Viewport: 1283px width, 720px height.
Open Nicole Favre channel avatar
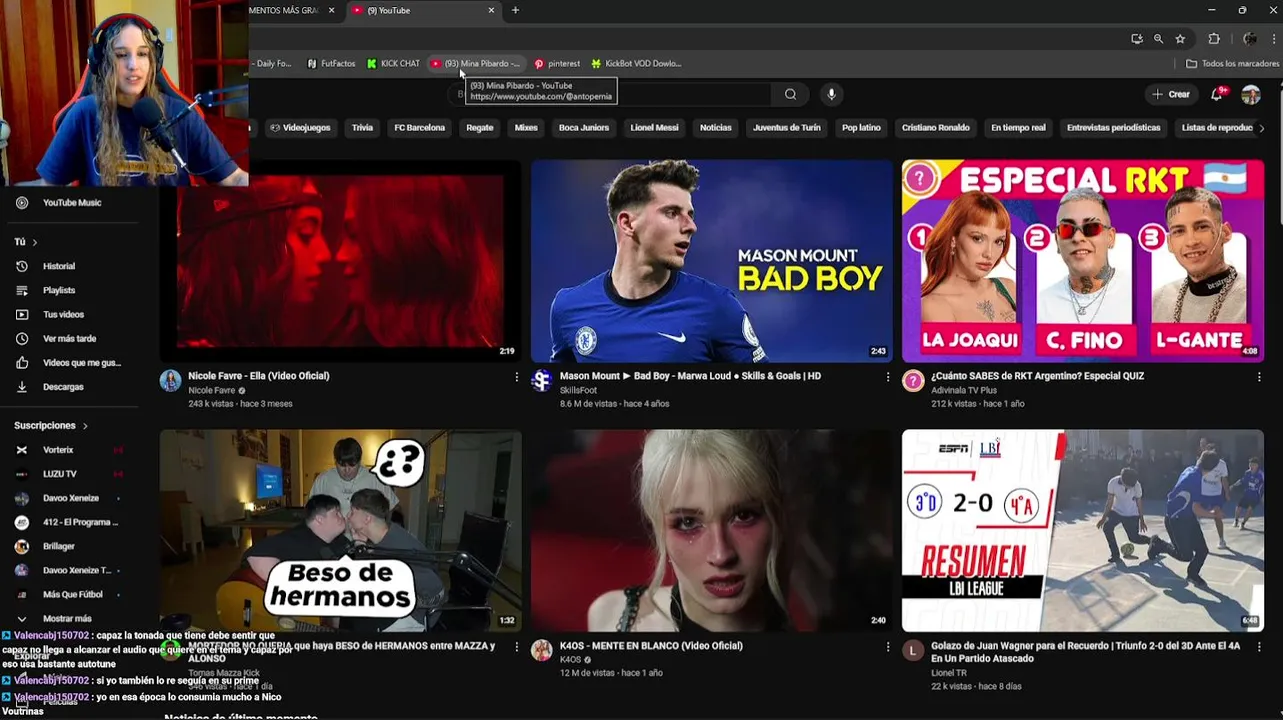point(170,380)
